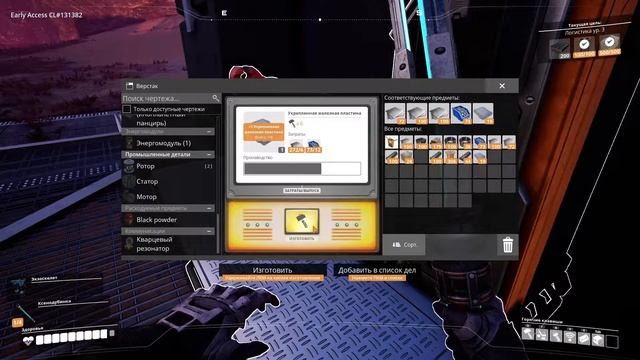
Task: Select the stack of 44 in Все предметы
Action: (x=465, y=157)
